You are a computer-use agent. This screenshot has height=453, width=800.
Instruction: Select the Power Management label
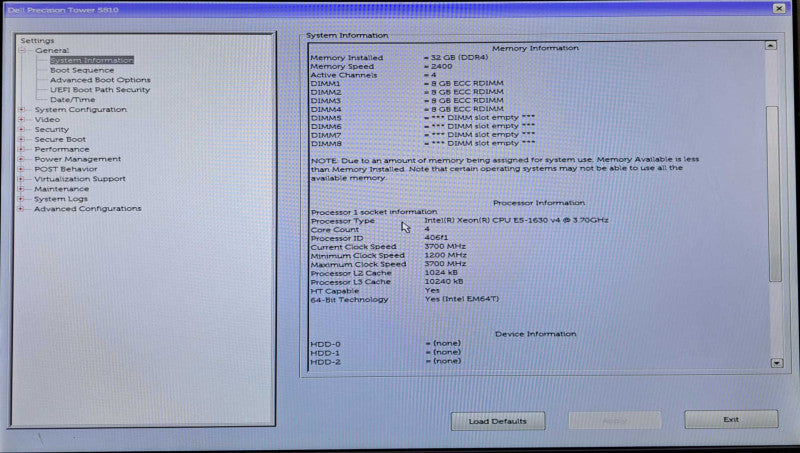78,159
